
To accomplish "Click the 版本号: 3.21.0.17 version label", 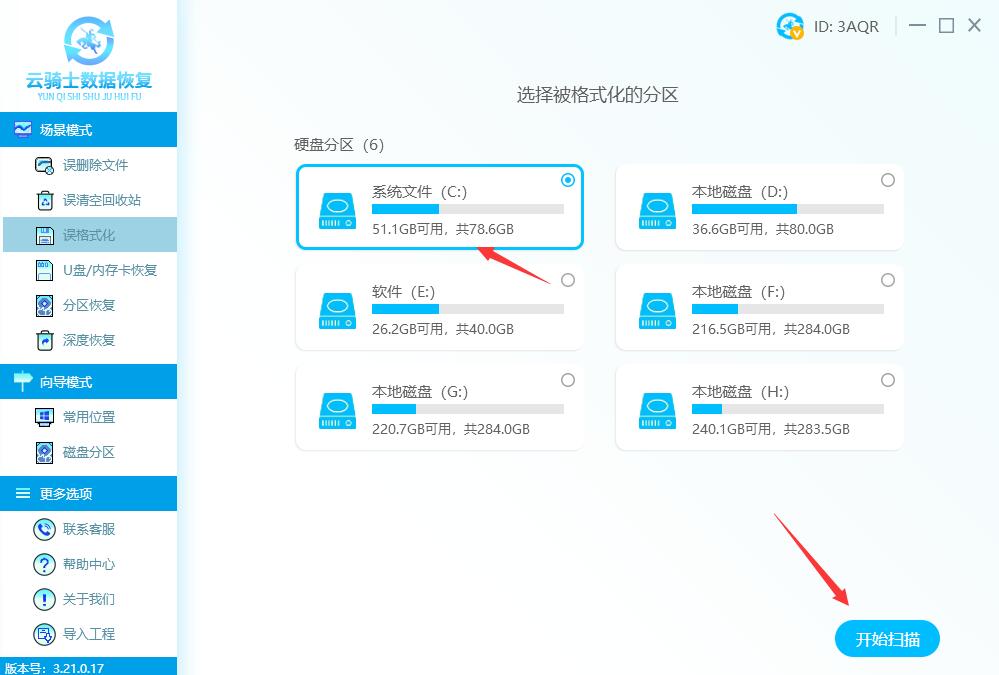I will (x=55, y=668).
